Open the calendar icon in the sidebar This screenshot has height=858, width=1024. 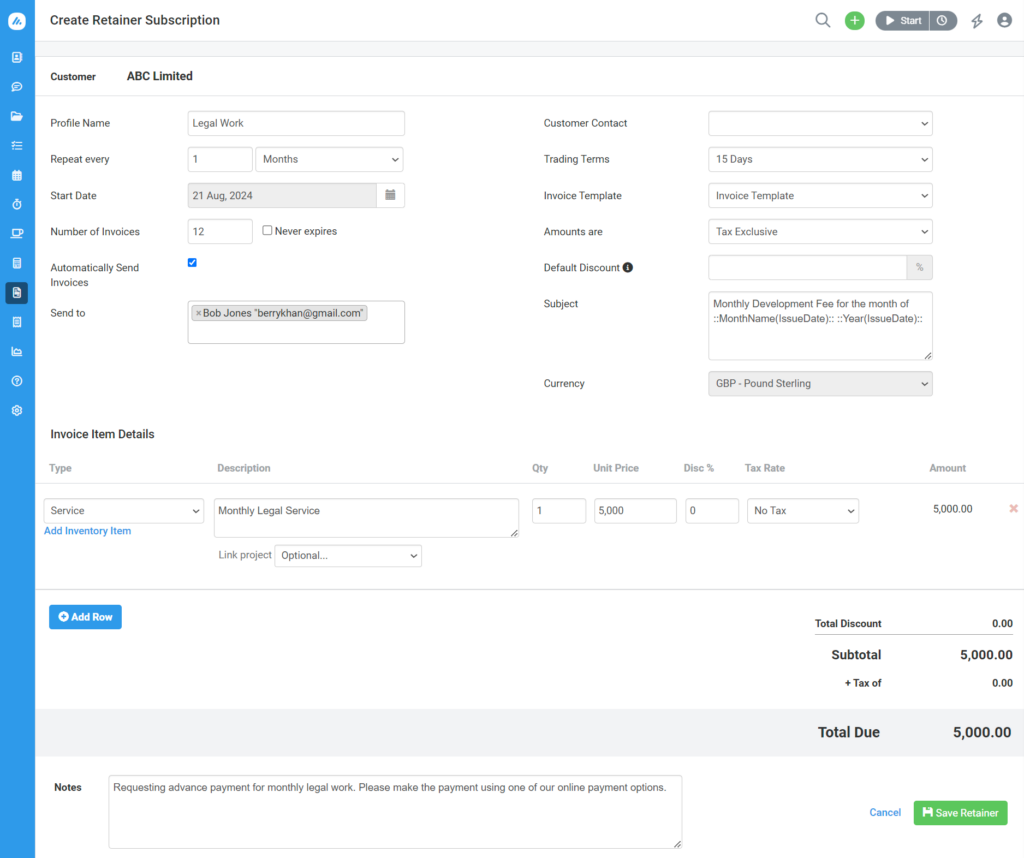(x=17, y=175)
